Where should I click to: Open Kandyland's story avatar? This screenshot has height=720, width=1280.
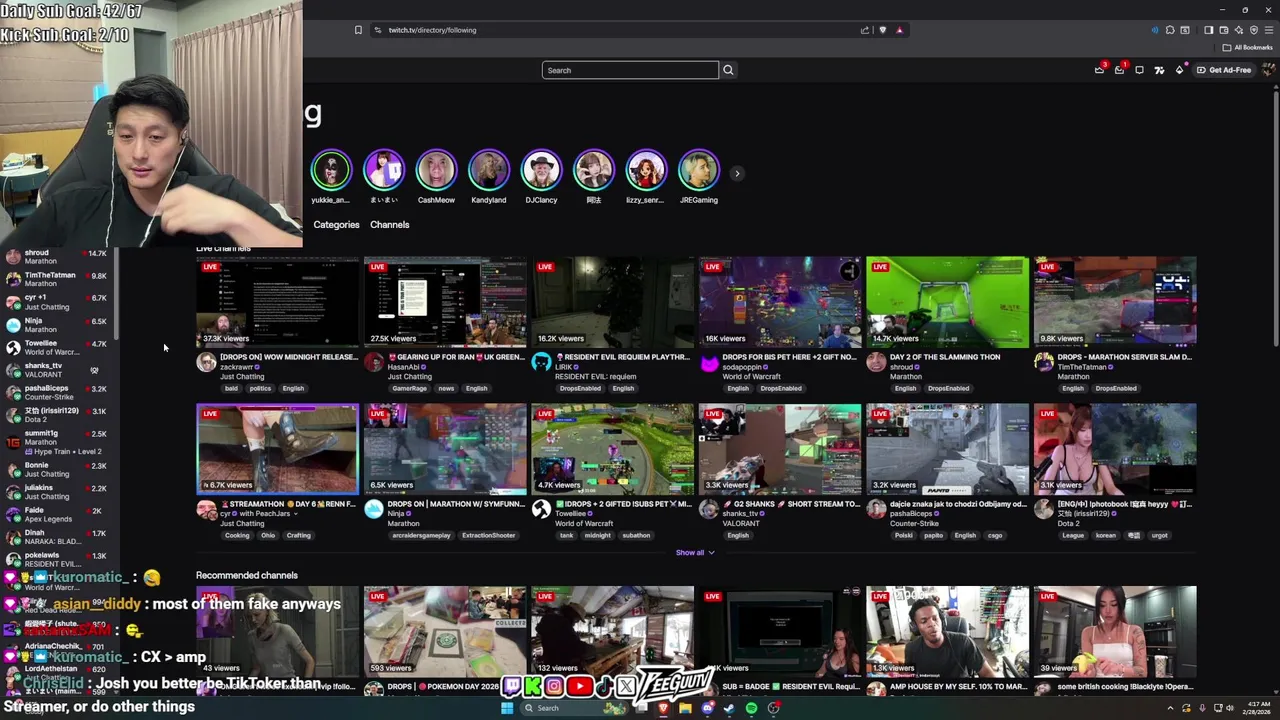(x=489, y=170)
